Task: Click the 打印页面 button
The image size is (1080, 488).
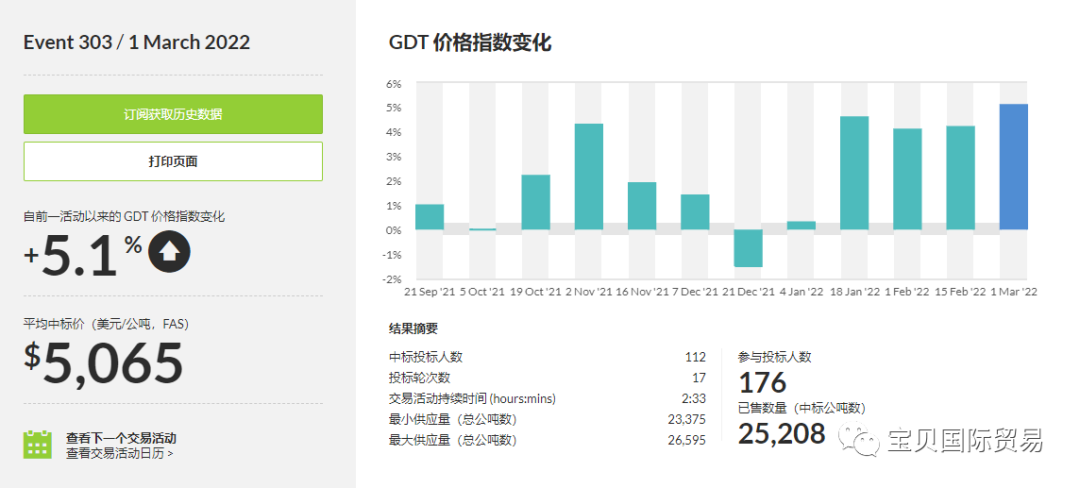Action: (x=173, y=161)
